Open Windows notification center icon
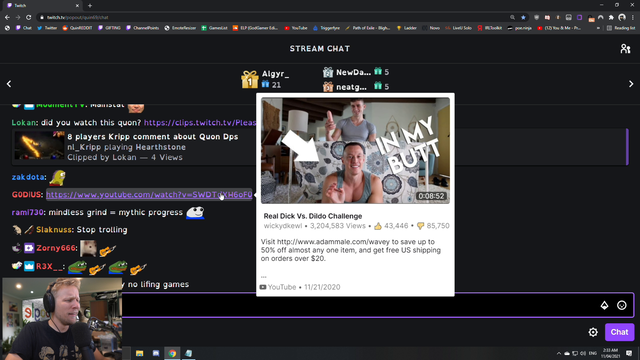The height and width of the screenshot is (360, 640). tap(629, 353)
